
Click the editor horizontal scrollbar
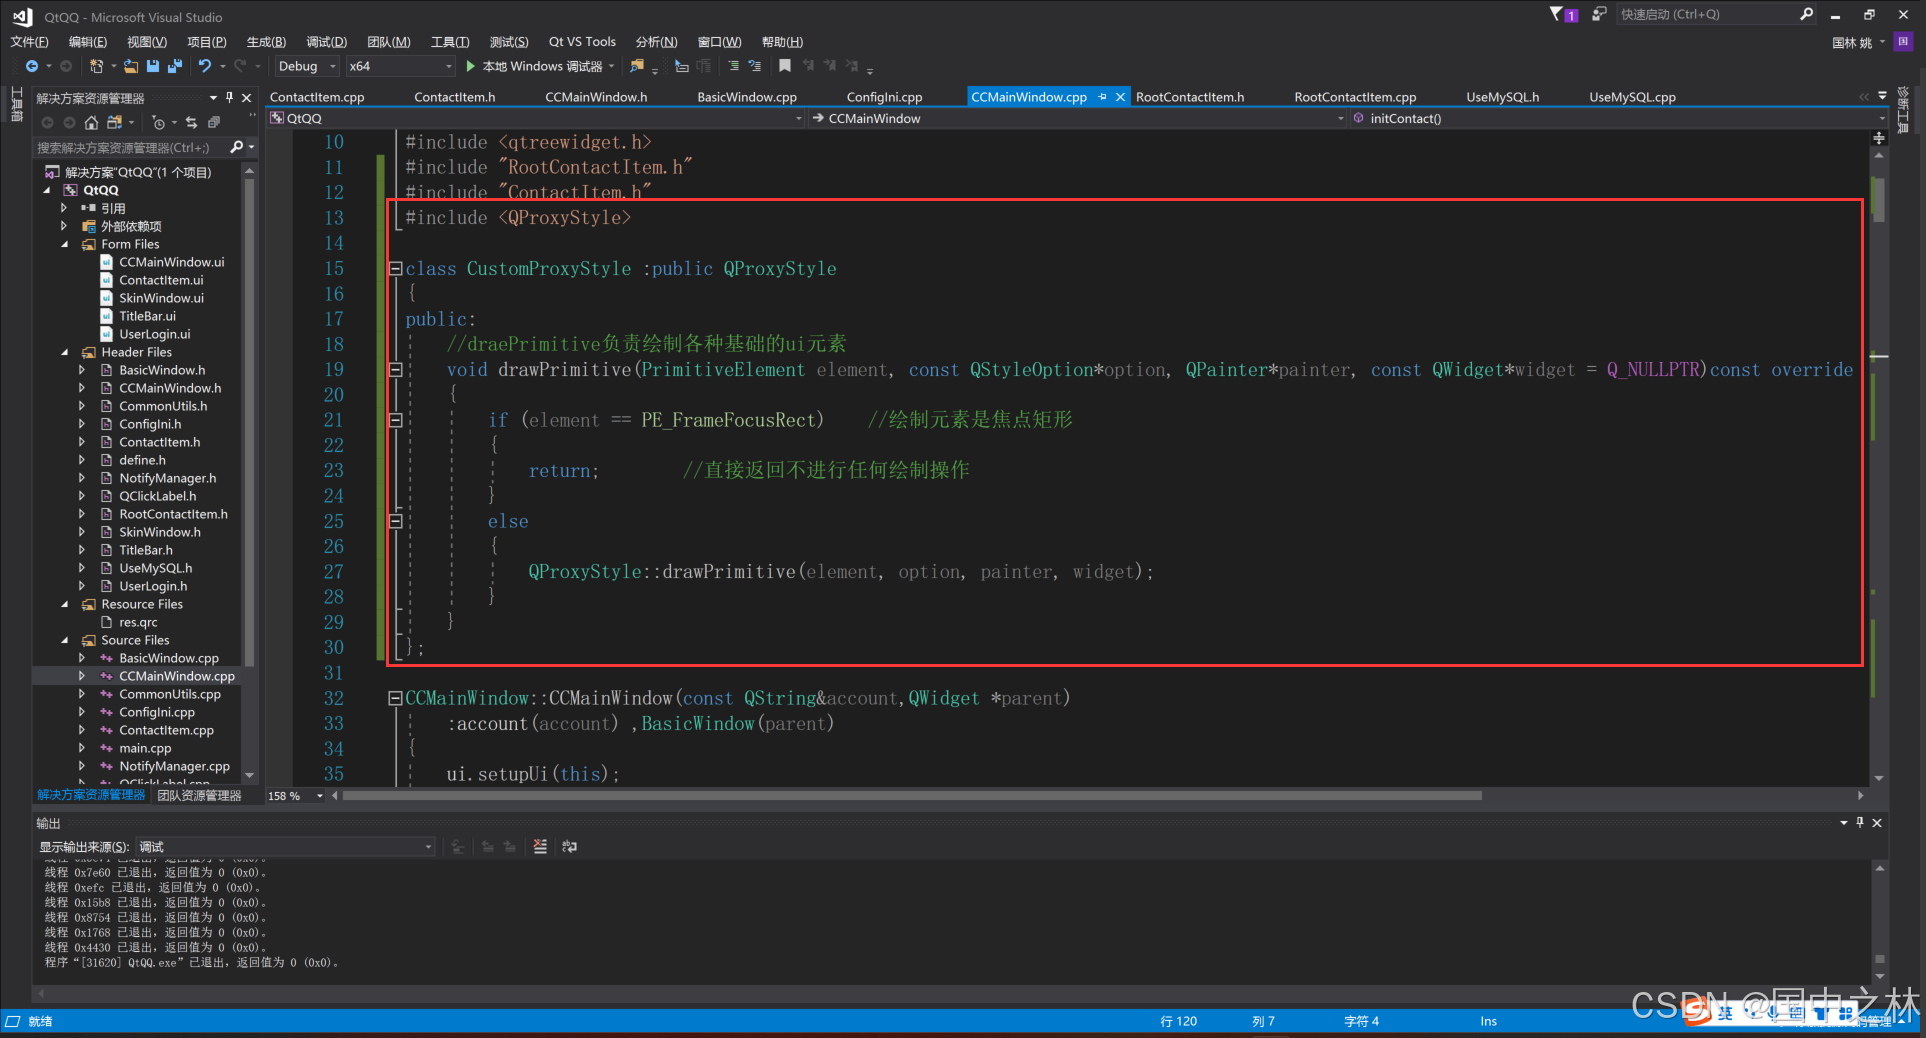point(912,796)
